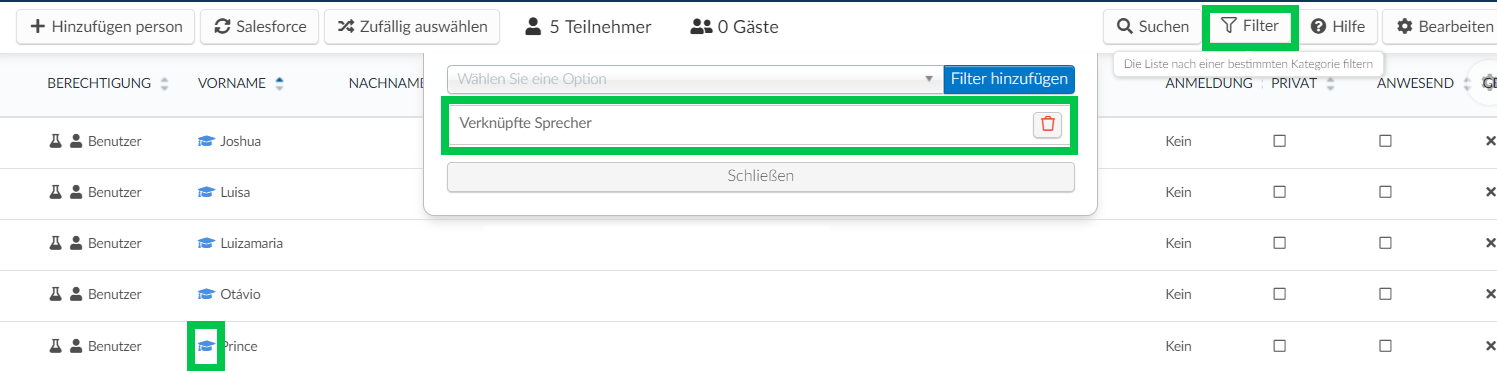Click the Filter hinzufügen button
The height and width of the screenshot is (371, 1497).
1009,79
